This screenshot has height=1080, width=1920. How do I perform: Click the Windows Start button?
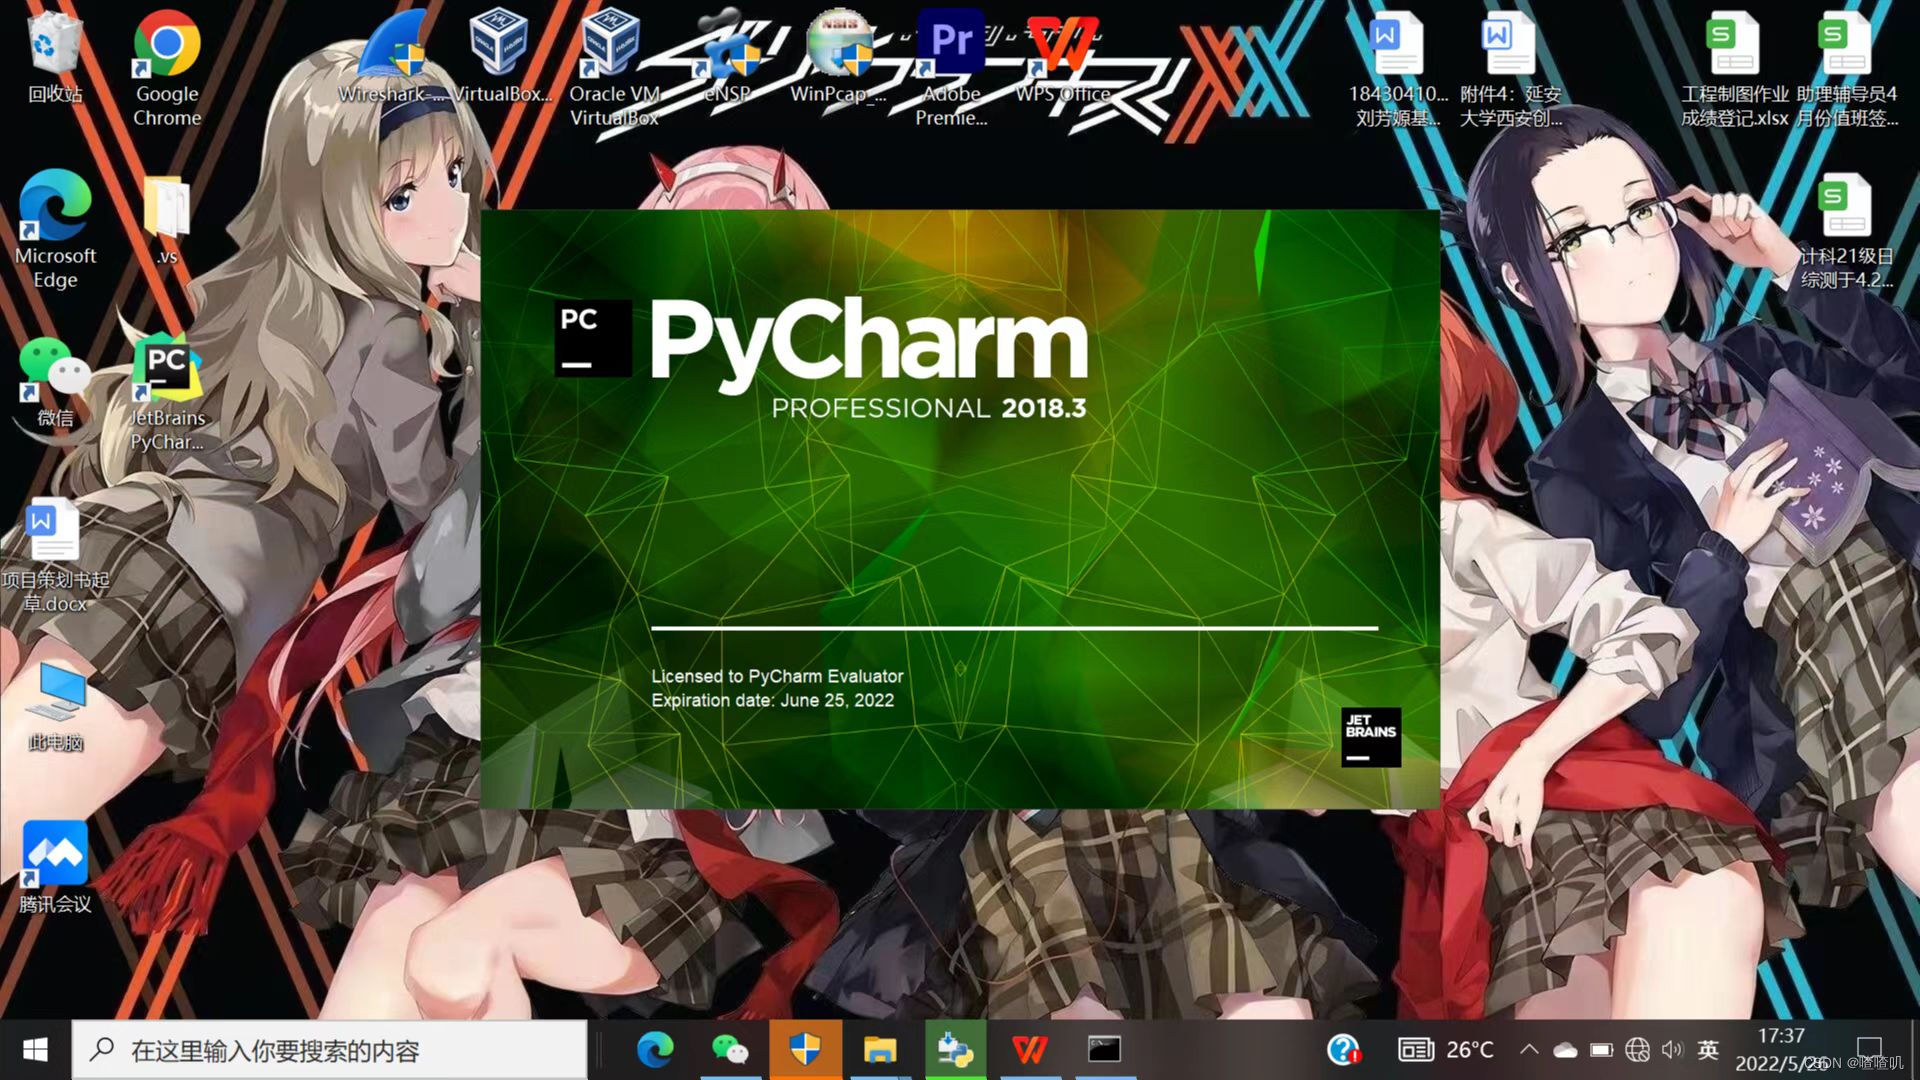(x=35, y=1050)
